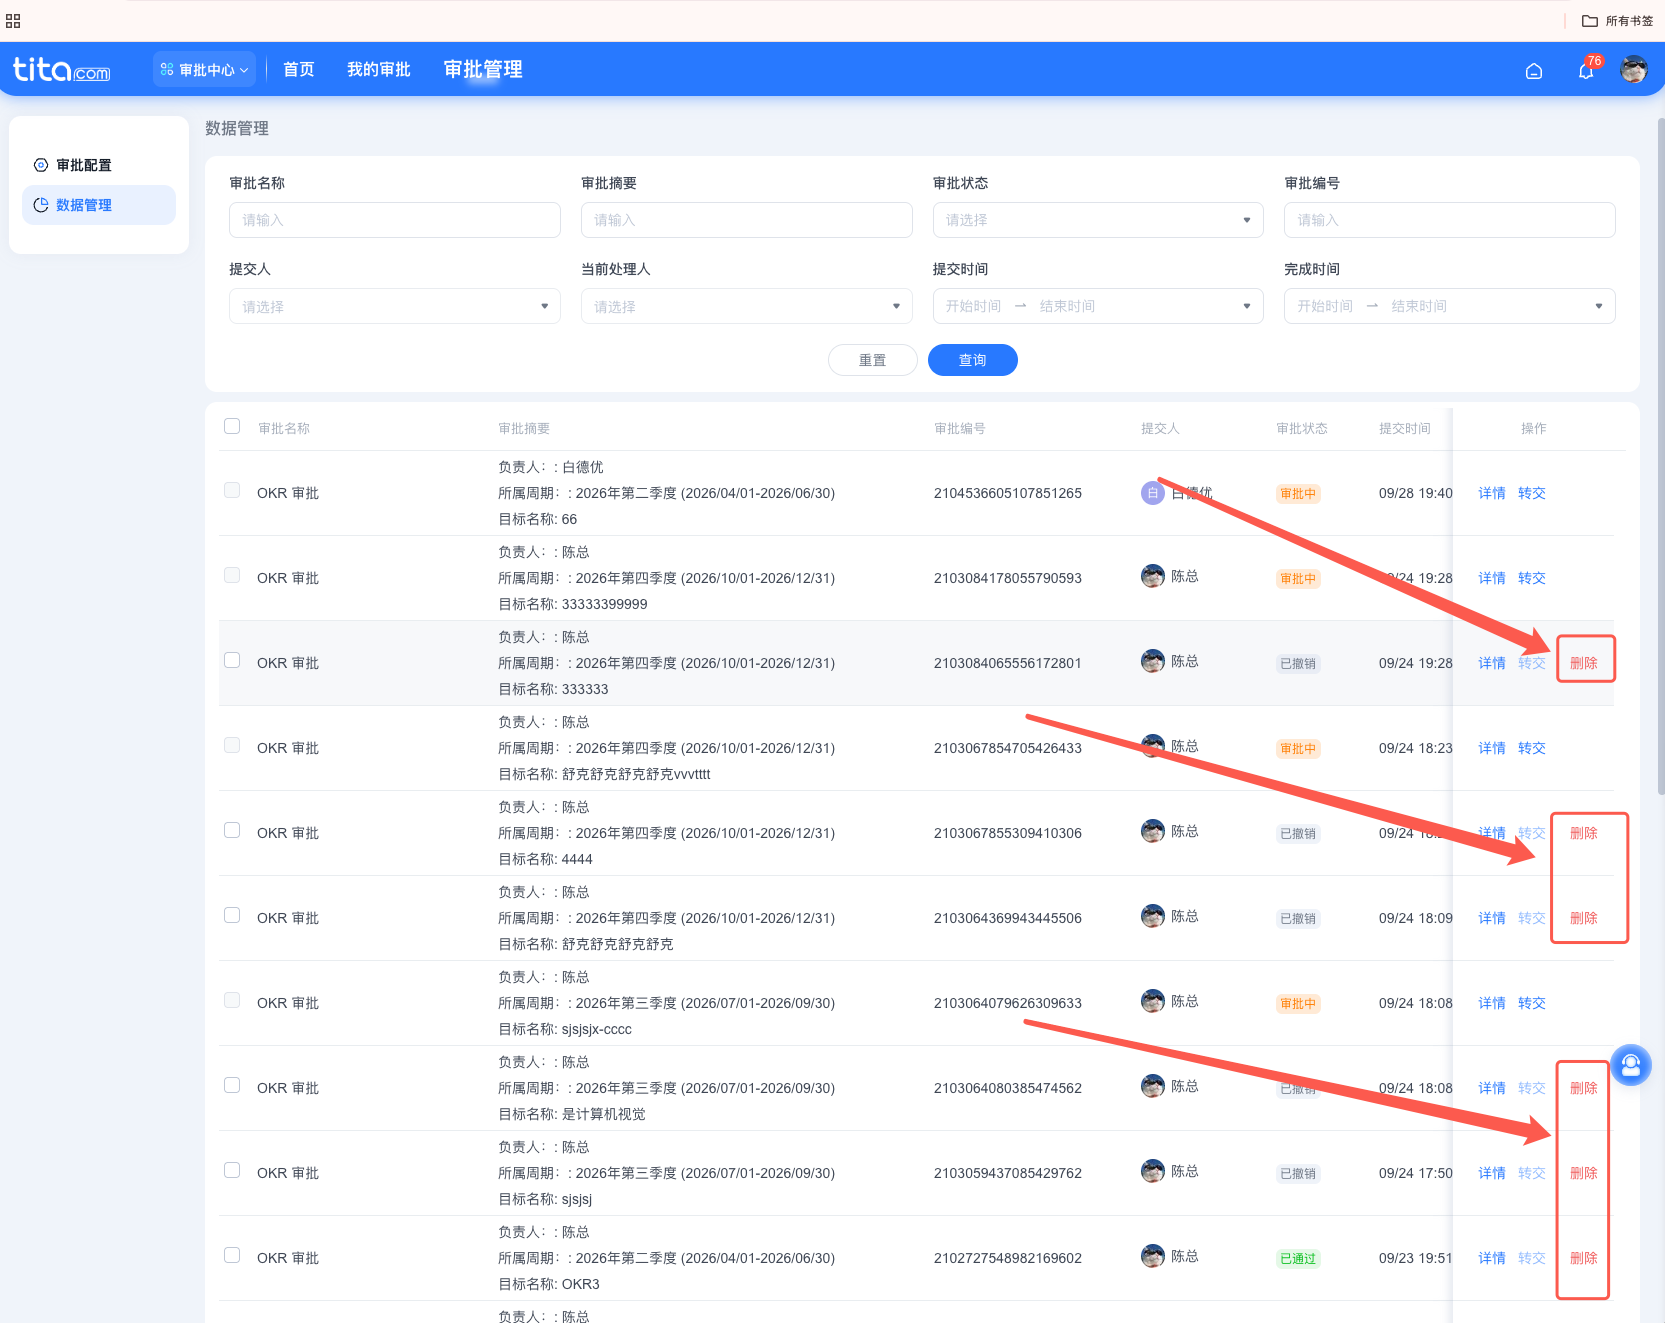Open the browser apps grid icon
This screenshot has width=1665, height=1323.
coord(13,21)
